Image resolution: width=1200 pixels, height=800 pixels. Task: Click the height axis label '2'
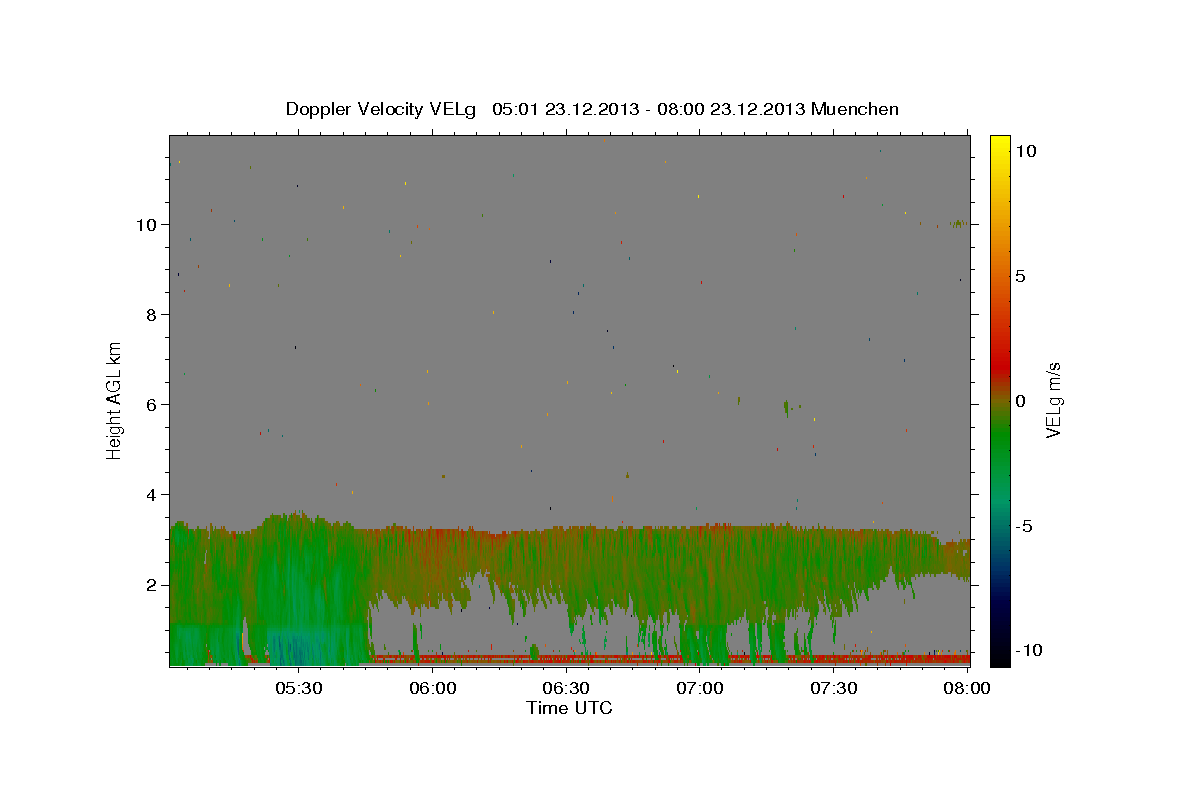pyautogui.click(x=153, y=585)
